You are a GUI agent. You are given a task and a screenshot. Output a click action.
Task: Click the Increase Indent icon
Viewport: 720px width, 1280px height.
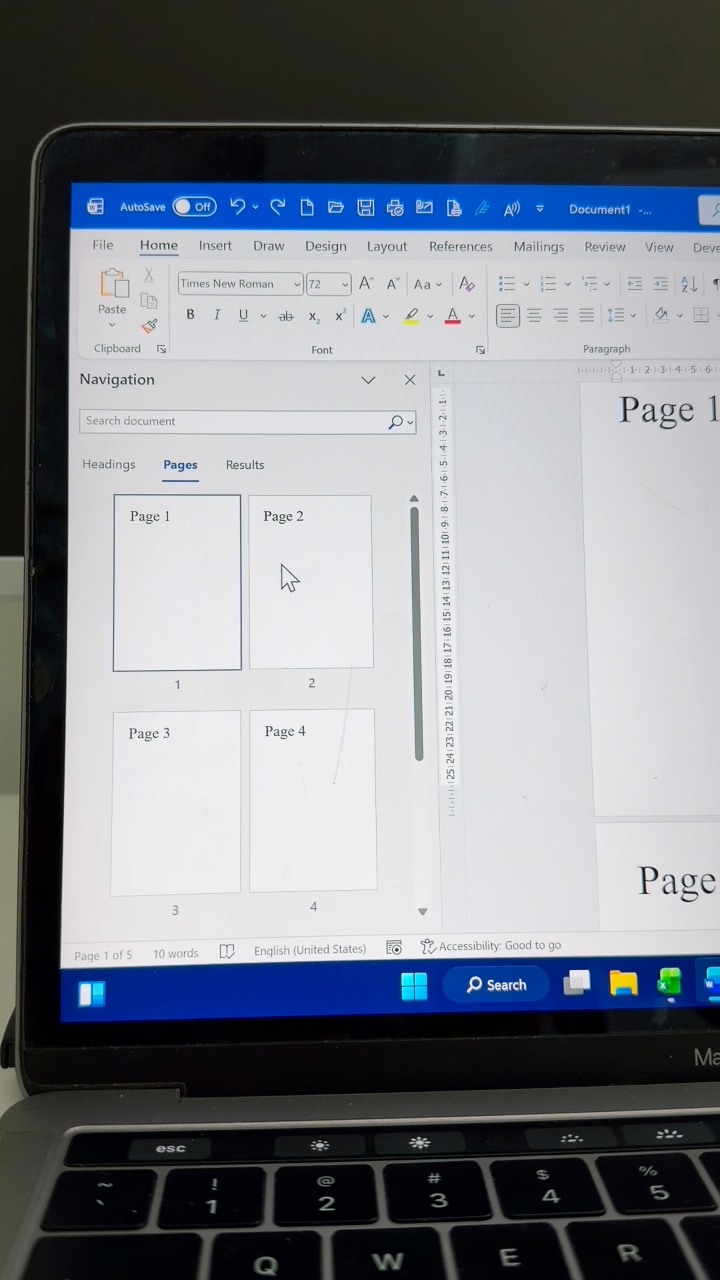click(x=660, y=285)
